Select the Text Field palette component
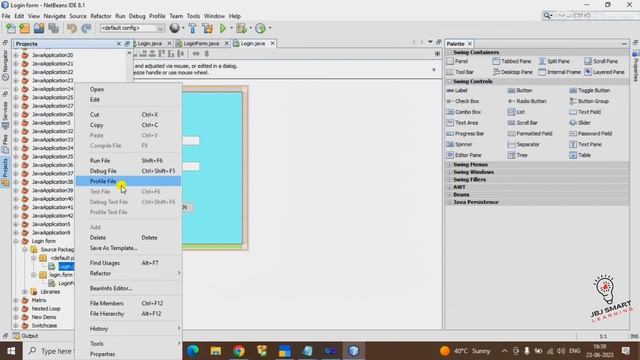Image resolution: width=640 pixels, height=360 pixels. click(x=585, y=112)
